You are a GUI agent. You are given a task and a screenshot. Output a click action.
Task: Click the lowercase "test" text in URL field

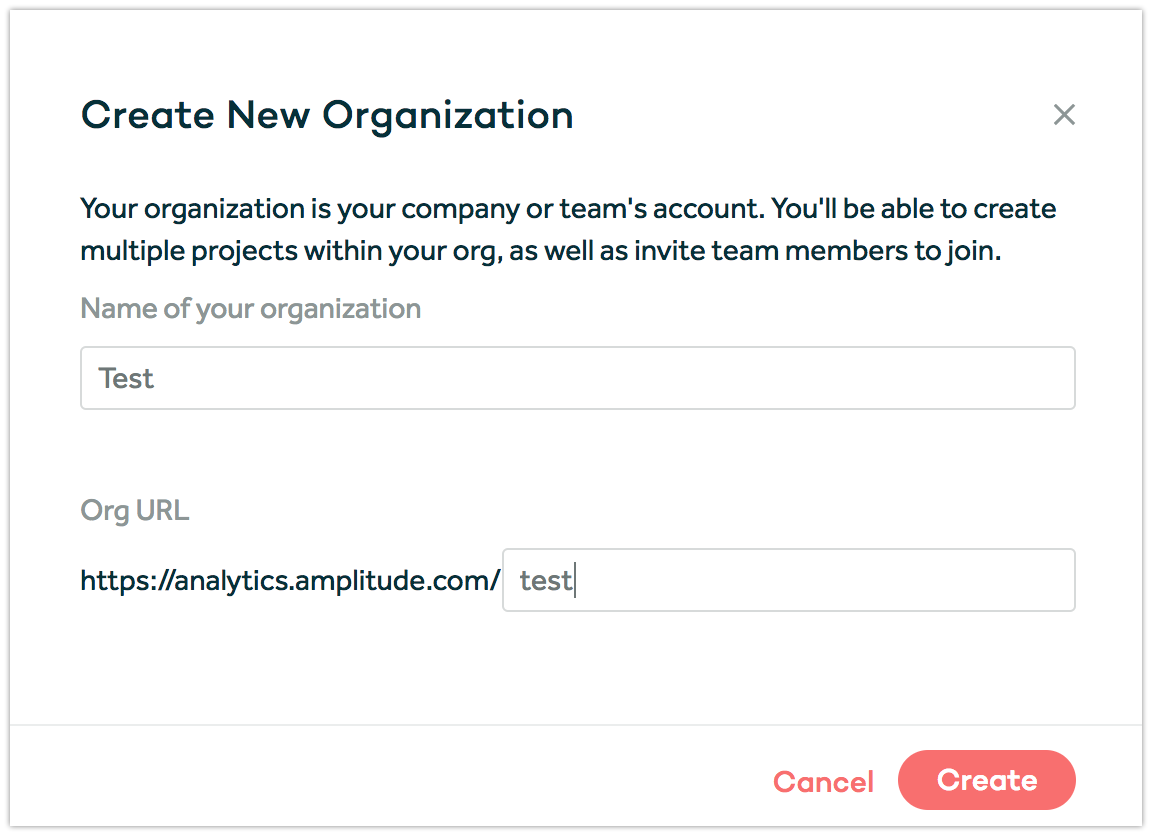click(545, 580)
